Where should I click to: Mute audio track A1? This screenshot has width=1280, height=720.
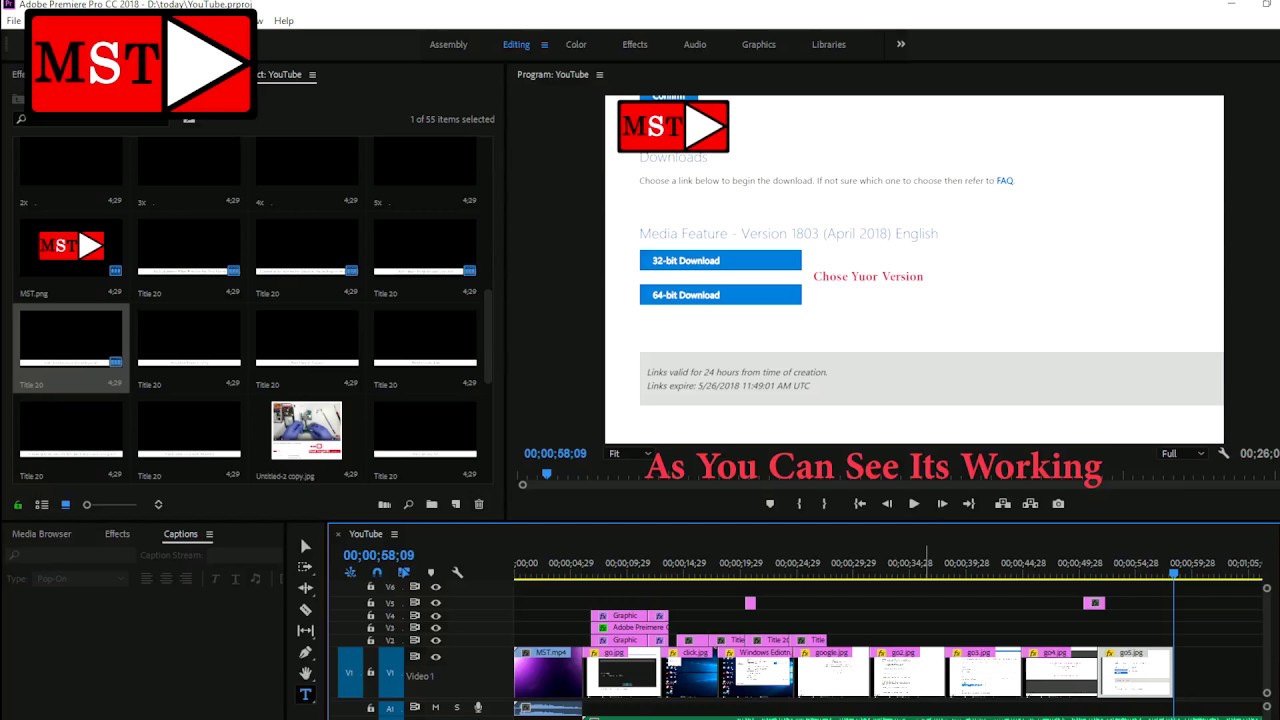click(x=435, y=708)
